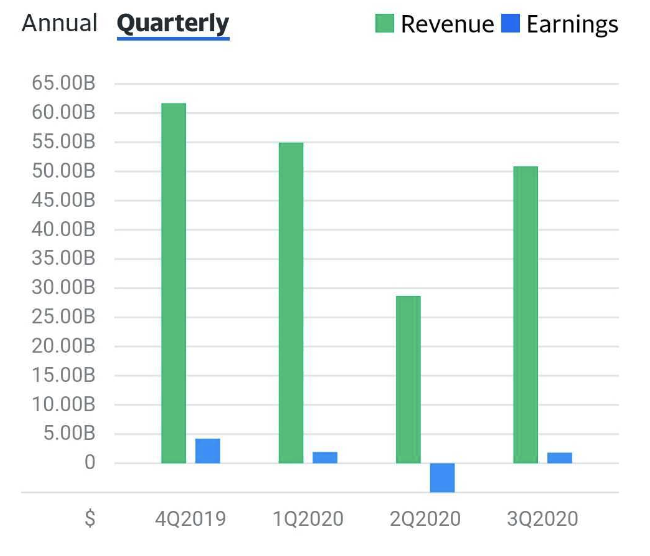Toggle the Earnings series legend label
650x556 pixels.
point(572,24)
